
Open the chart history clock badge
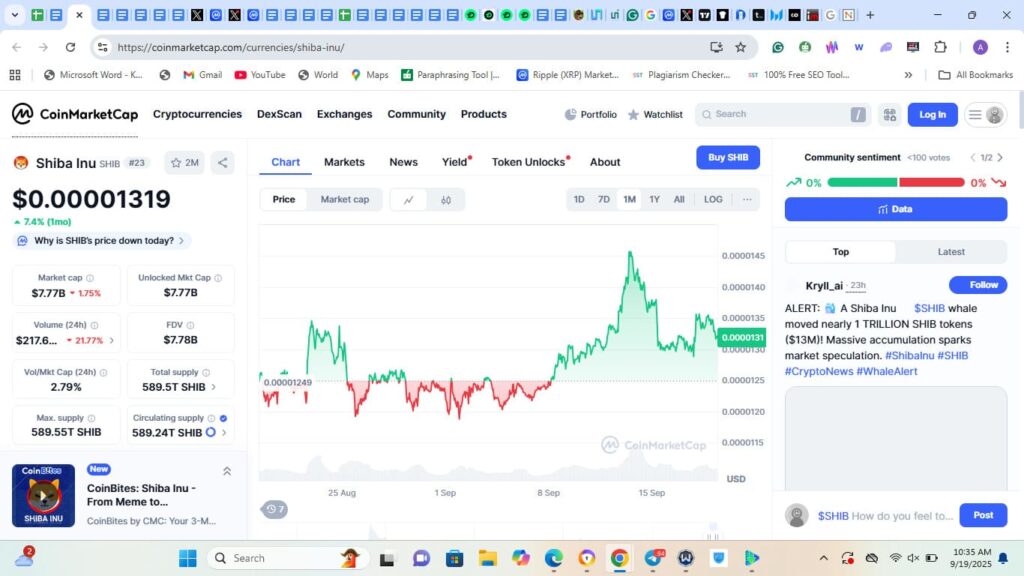click(x=274, y=509)
